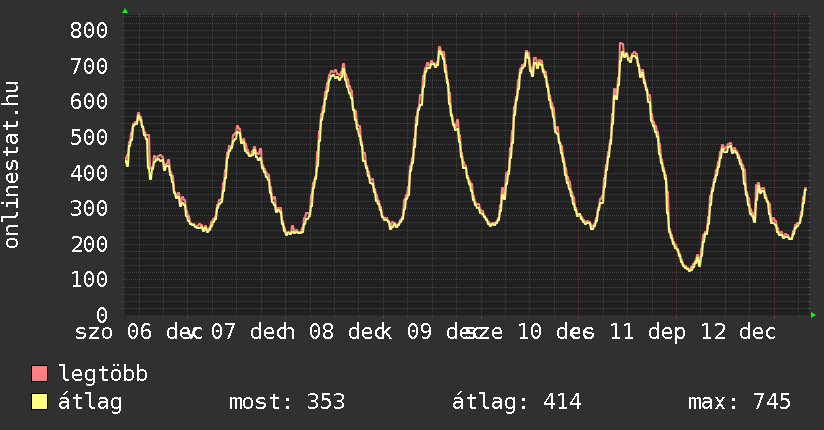Select the átlag legend label beside yellow swatch
The width and height of the screenshot is (824, 430).
click(x=90, y=403)
